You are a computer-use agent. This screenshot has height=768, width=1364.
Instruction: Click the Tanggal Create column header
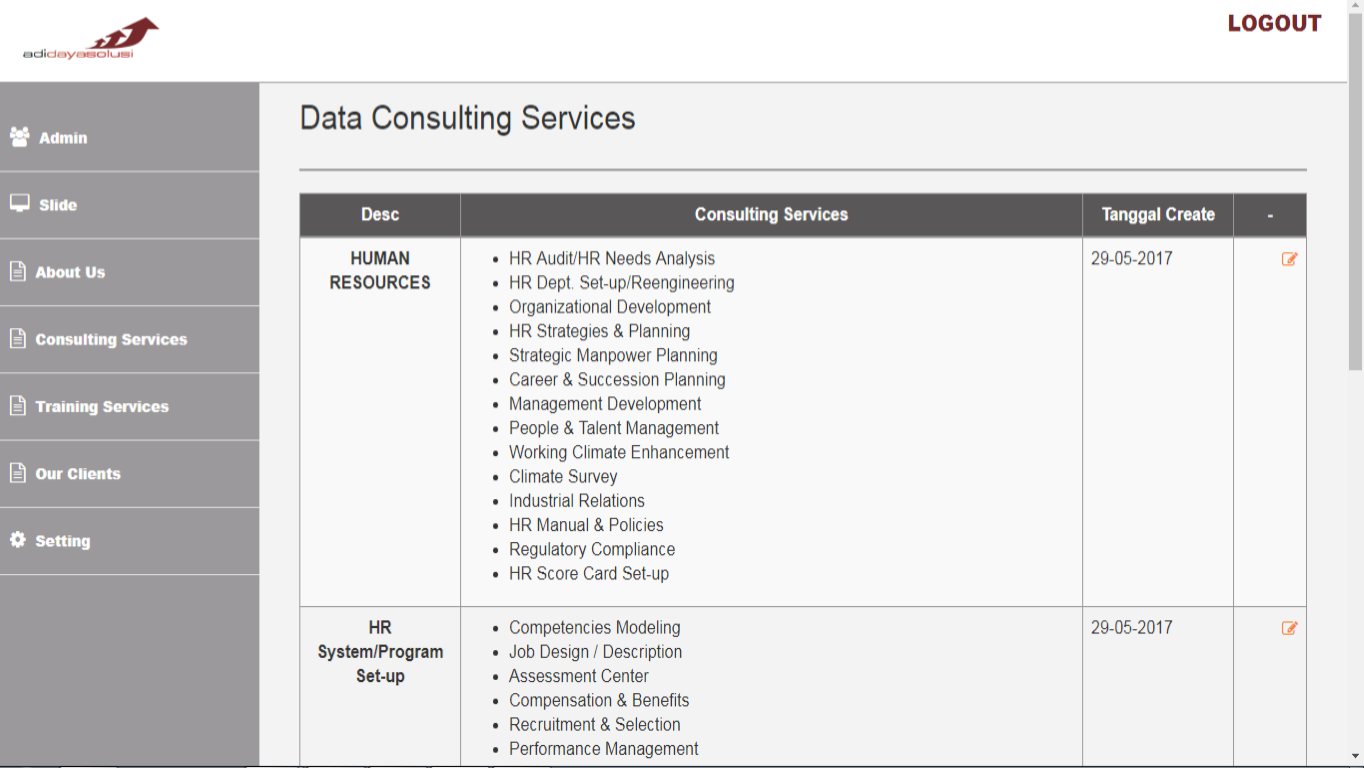click(x=1158, y=214)
